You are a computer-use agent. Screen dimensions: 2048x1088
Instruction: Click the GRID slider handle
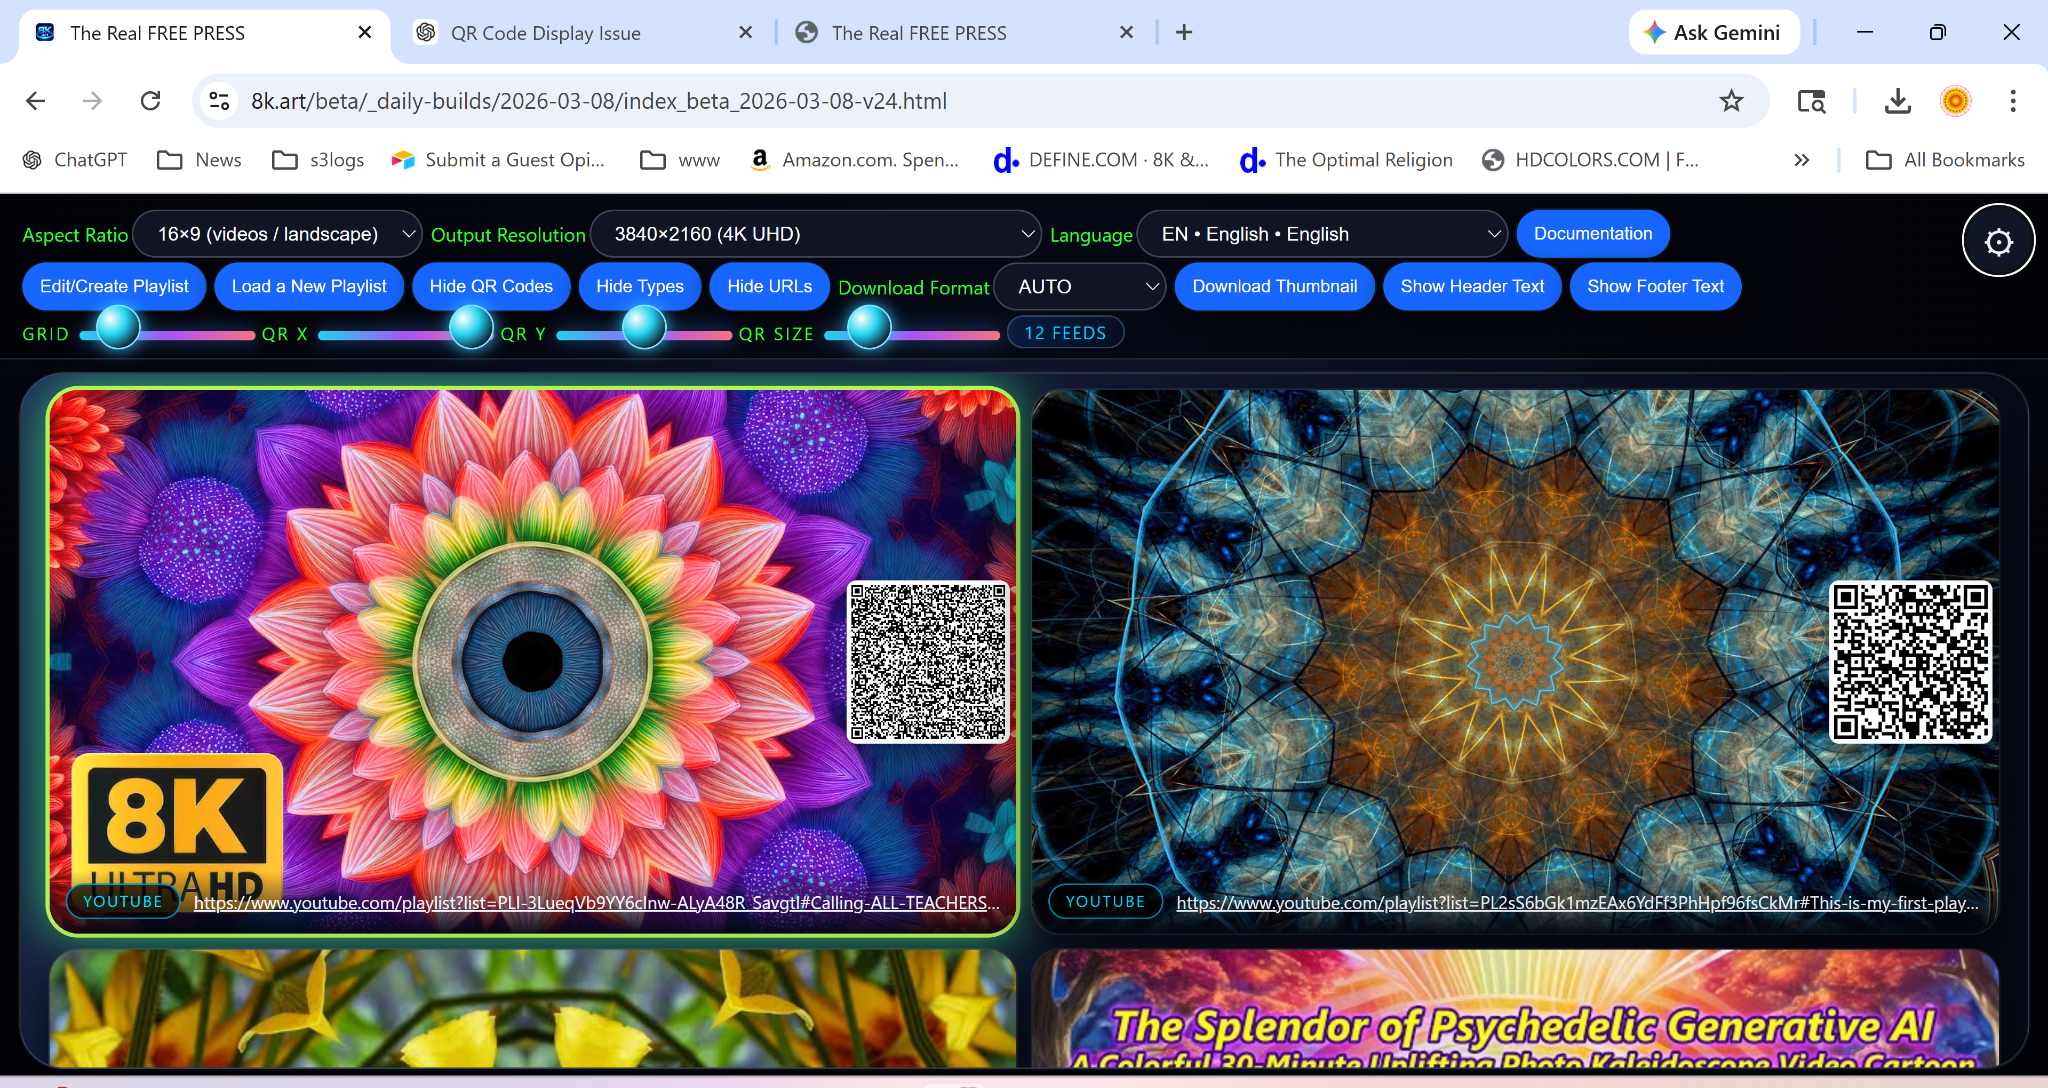click(x=118, y=328)
